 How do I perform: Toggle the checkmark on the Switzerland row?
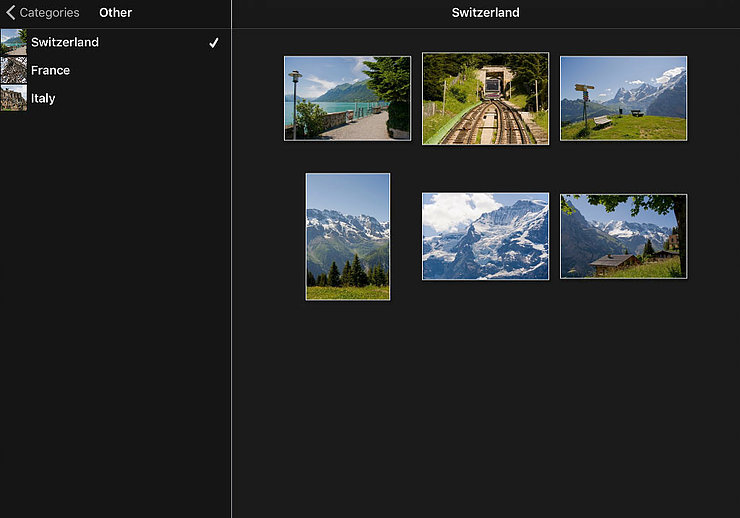213,43
